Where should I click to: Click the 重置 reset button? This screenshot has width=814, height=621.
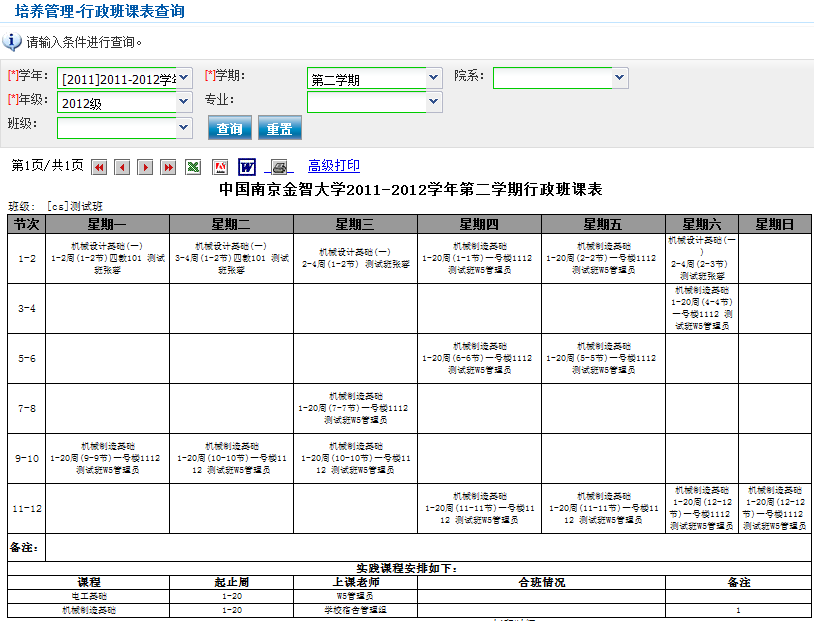(x=280, y=129)
